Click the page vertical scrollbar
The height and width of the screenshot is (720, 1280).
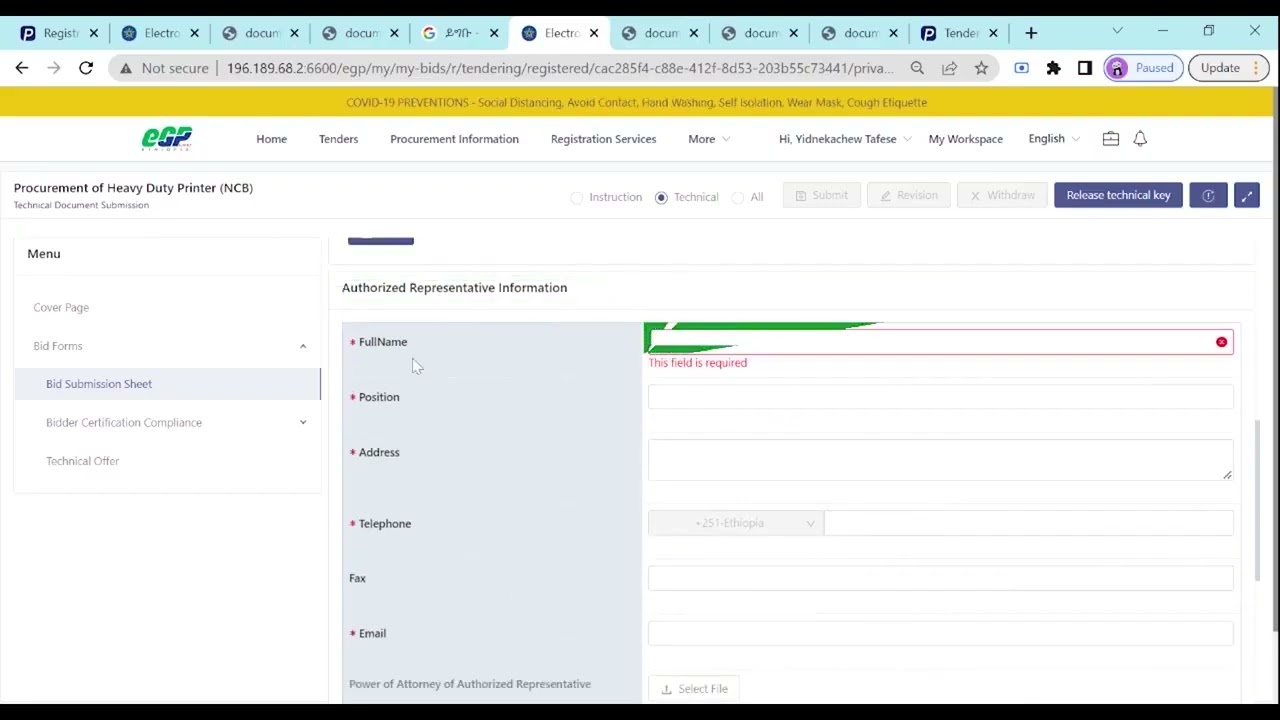[1274, 360]
